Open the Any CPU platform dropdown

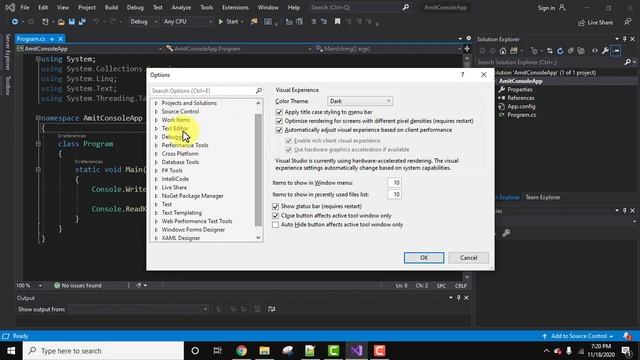(x=188, y=22)
